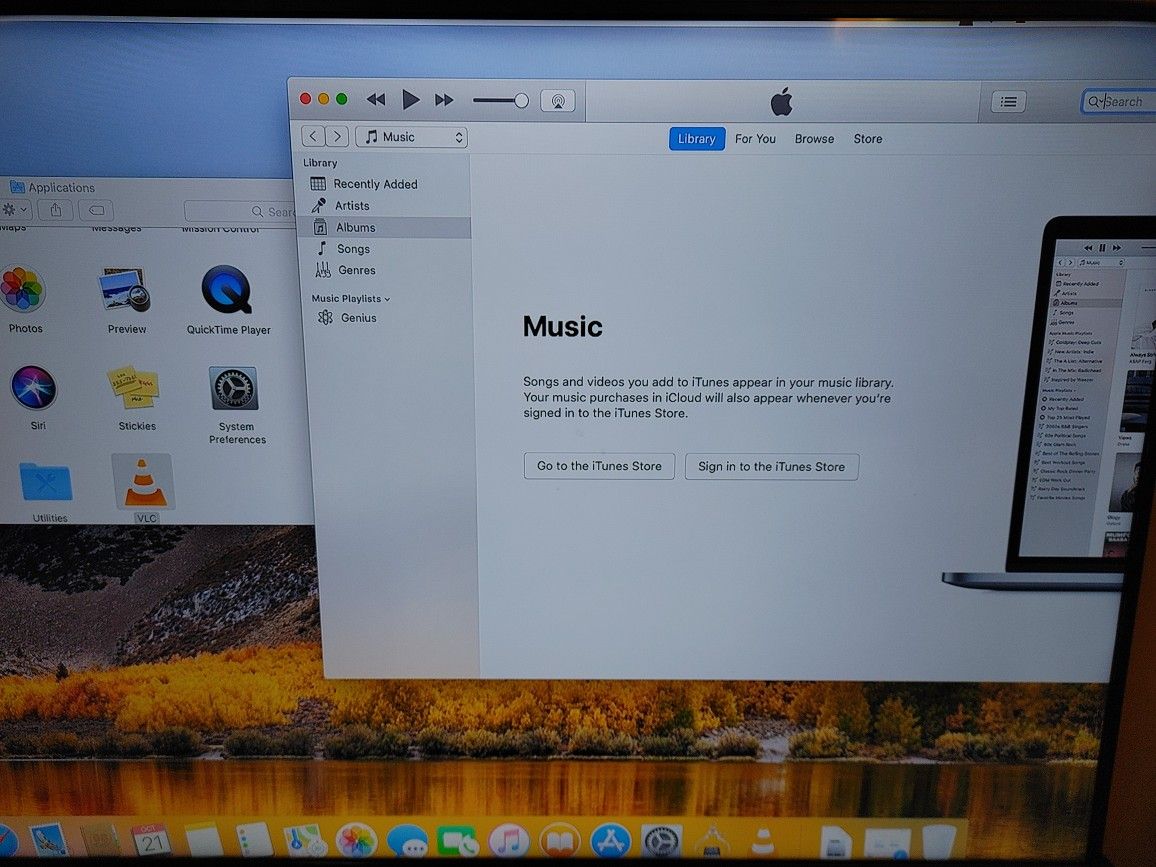Skip forward with the iTunes fast-forward button
The height and width of the screenshot is (867, 1156).
[x=444, y=100]
